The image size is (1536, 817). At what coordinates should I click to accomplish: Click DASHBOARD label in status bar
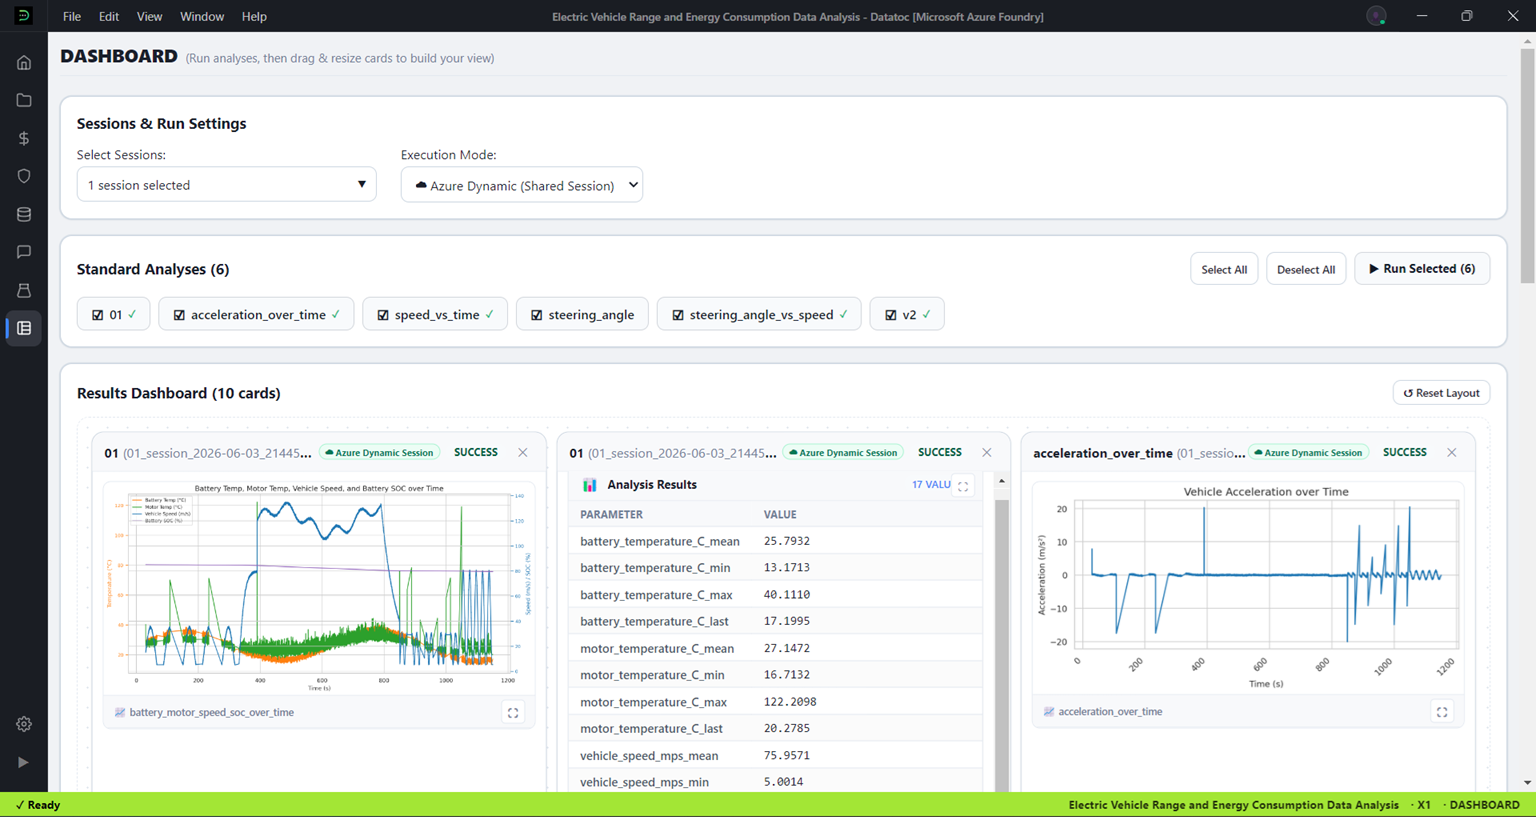pyautogui.click(x=1484, y=805)
